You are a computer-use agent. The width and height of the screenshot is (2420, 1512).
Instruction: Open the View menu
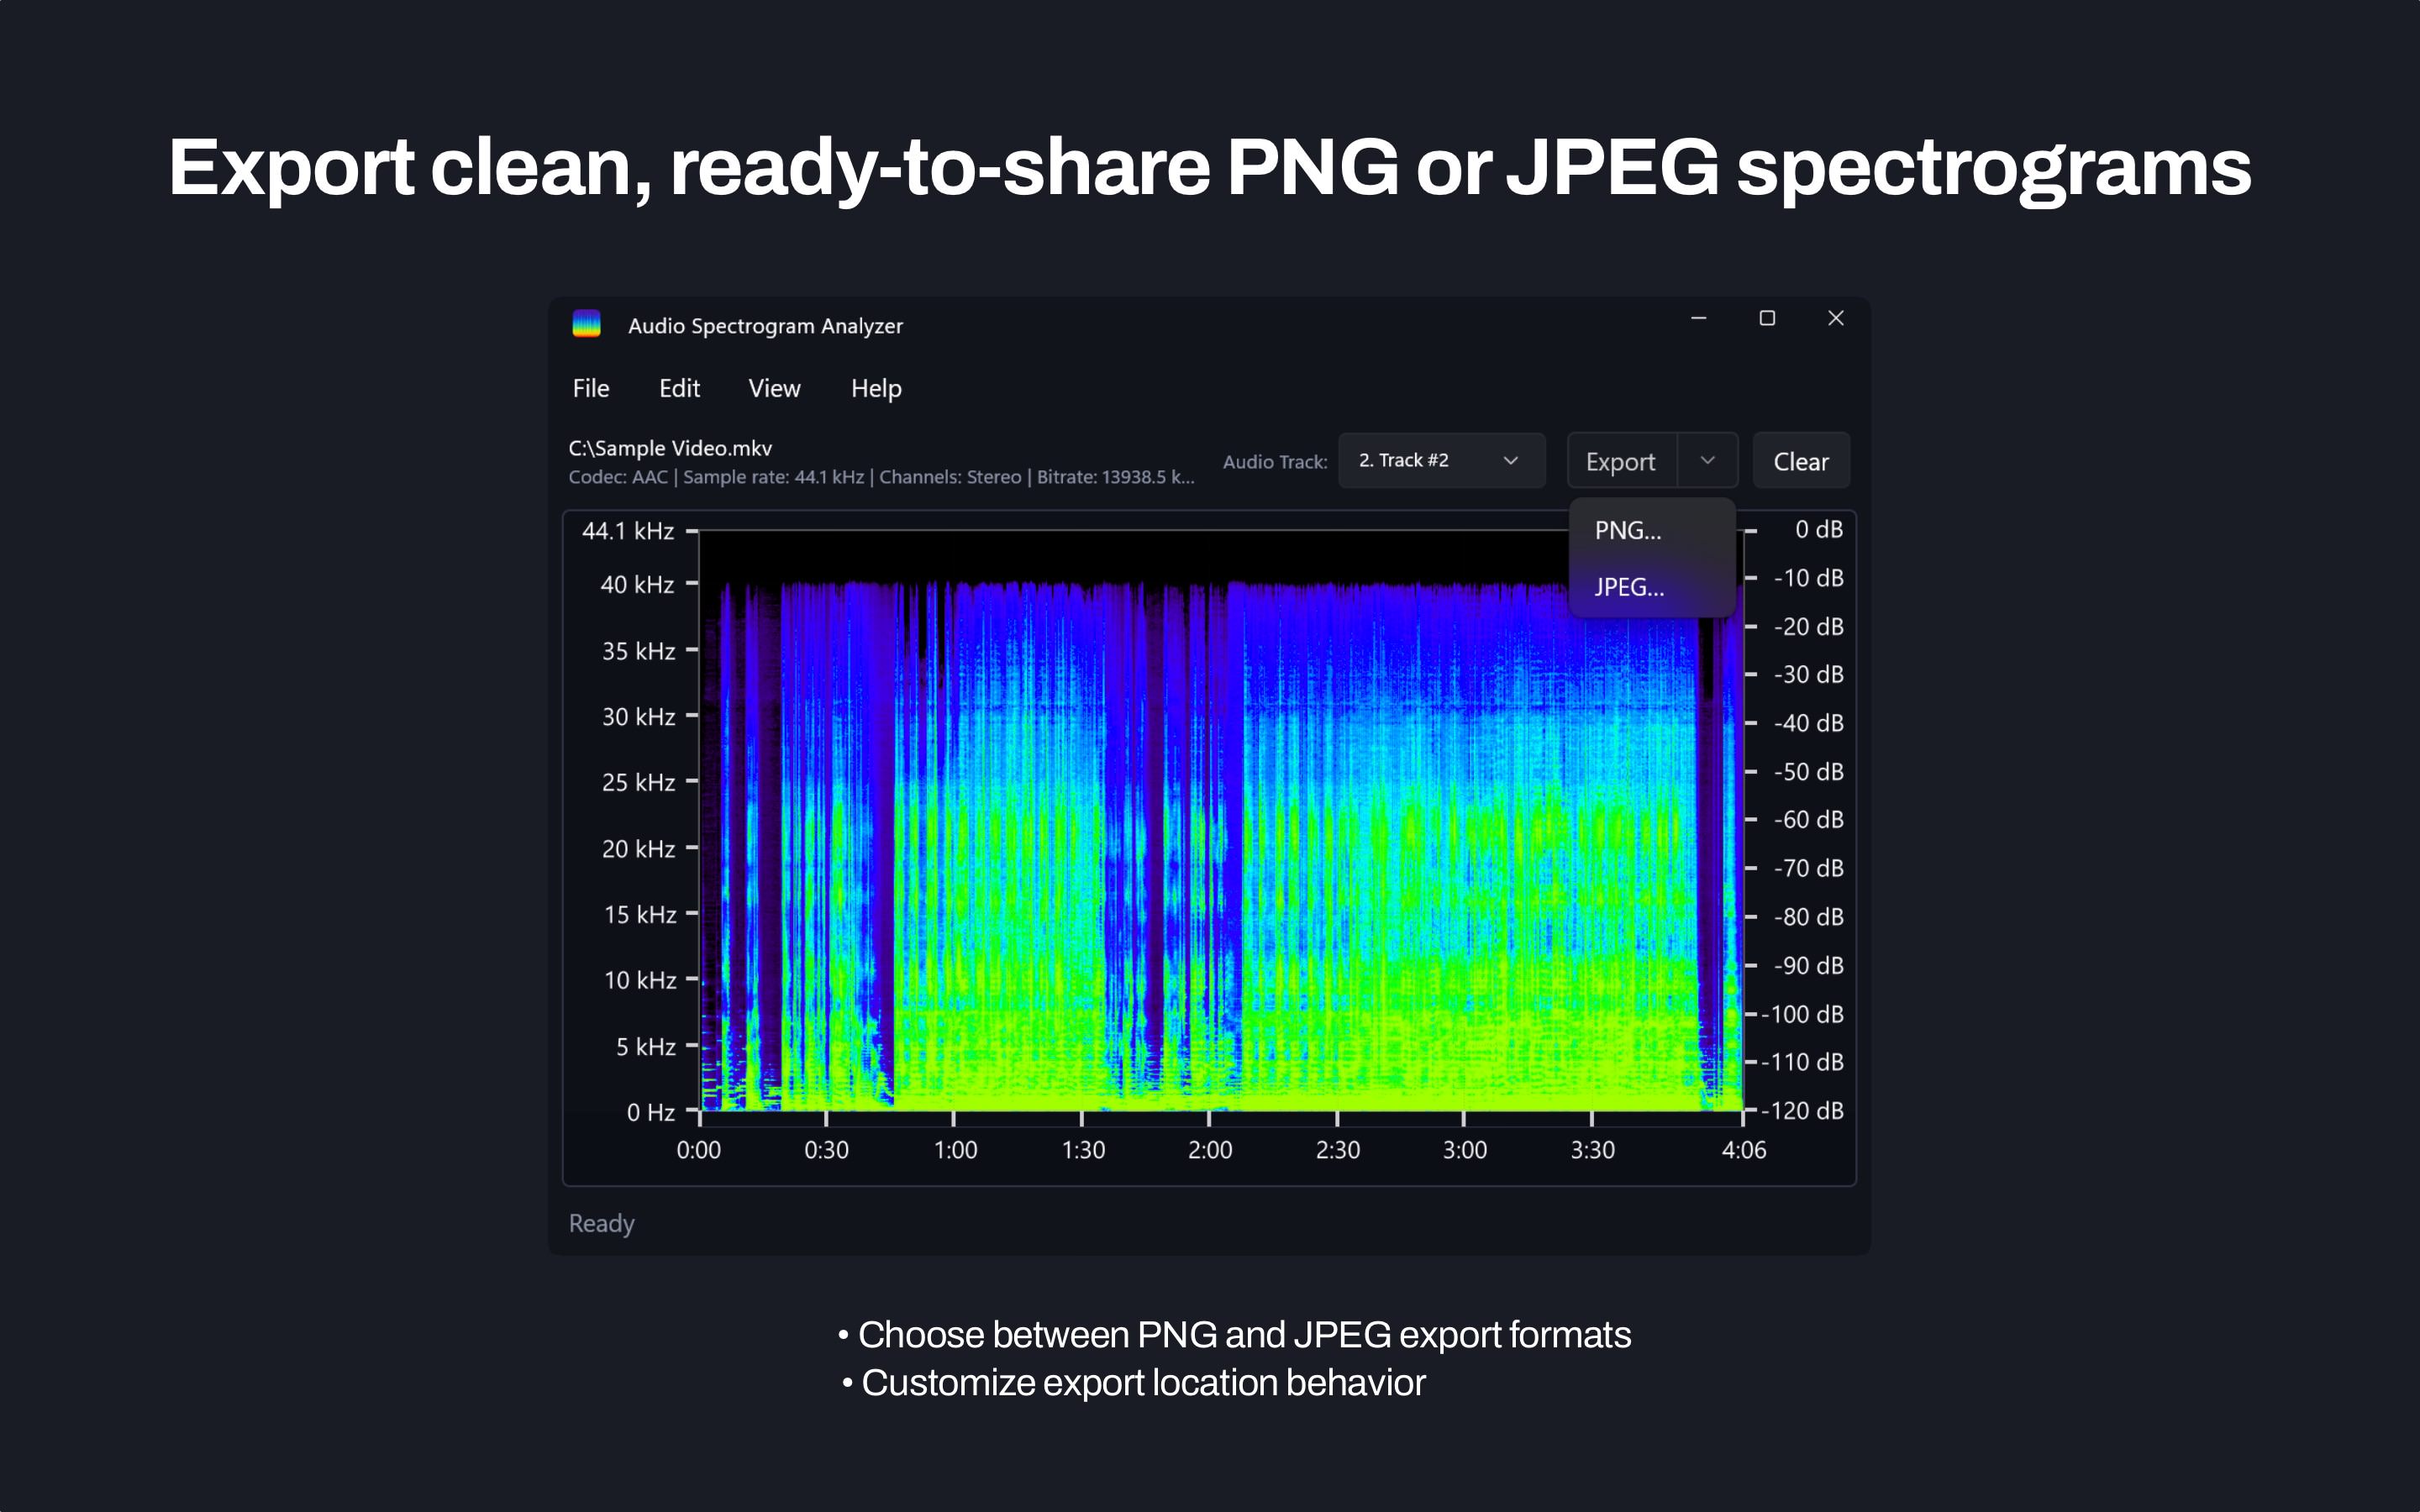(x=774, y=388)
